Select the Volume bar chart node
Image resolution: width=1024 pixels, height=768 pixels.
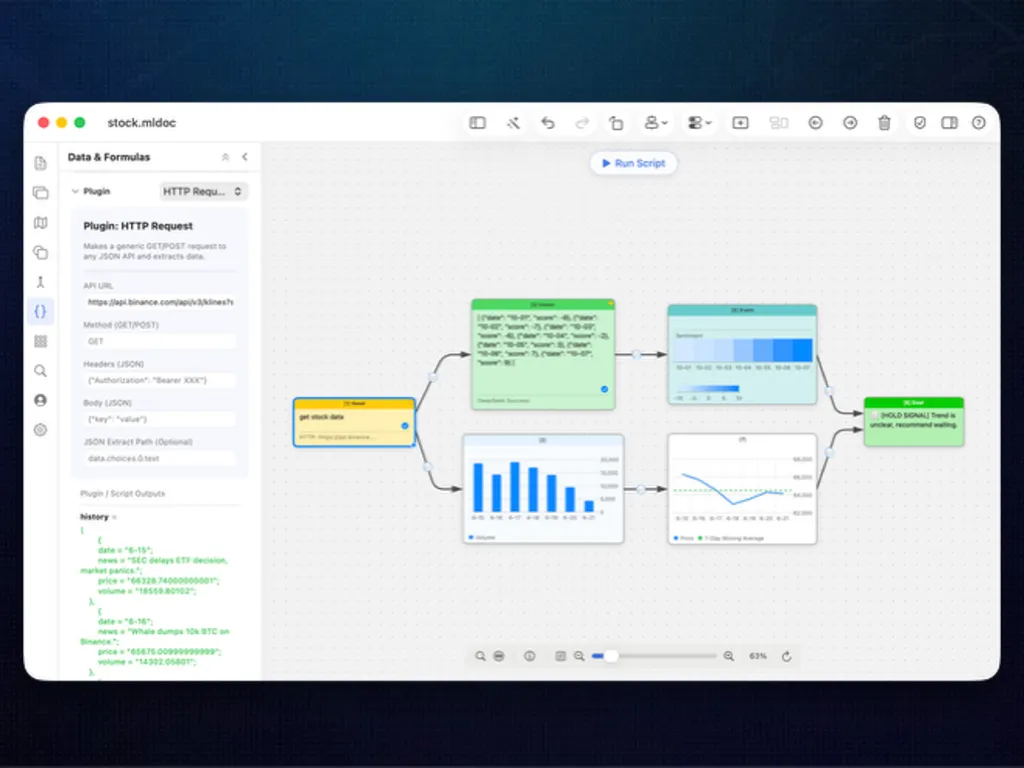[x=543, y=489]
